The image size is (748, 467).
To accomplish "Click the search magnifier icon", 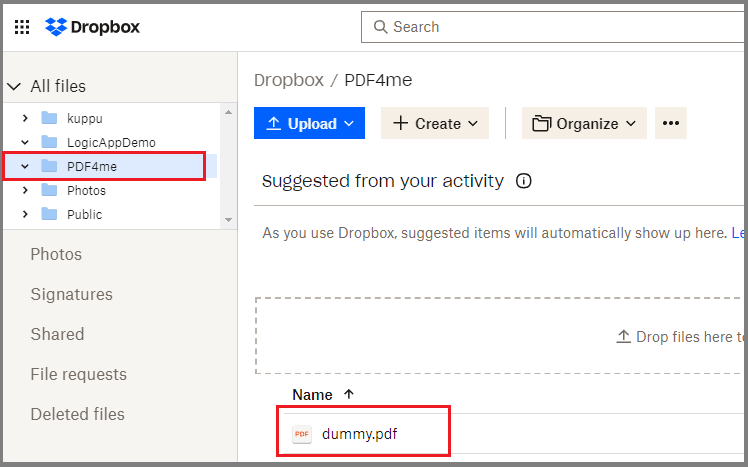I will pyautogui.click(x=380, y=27).
